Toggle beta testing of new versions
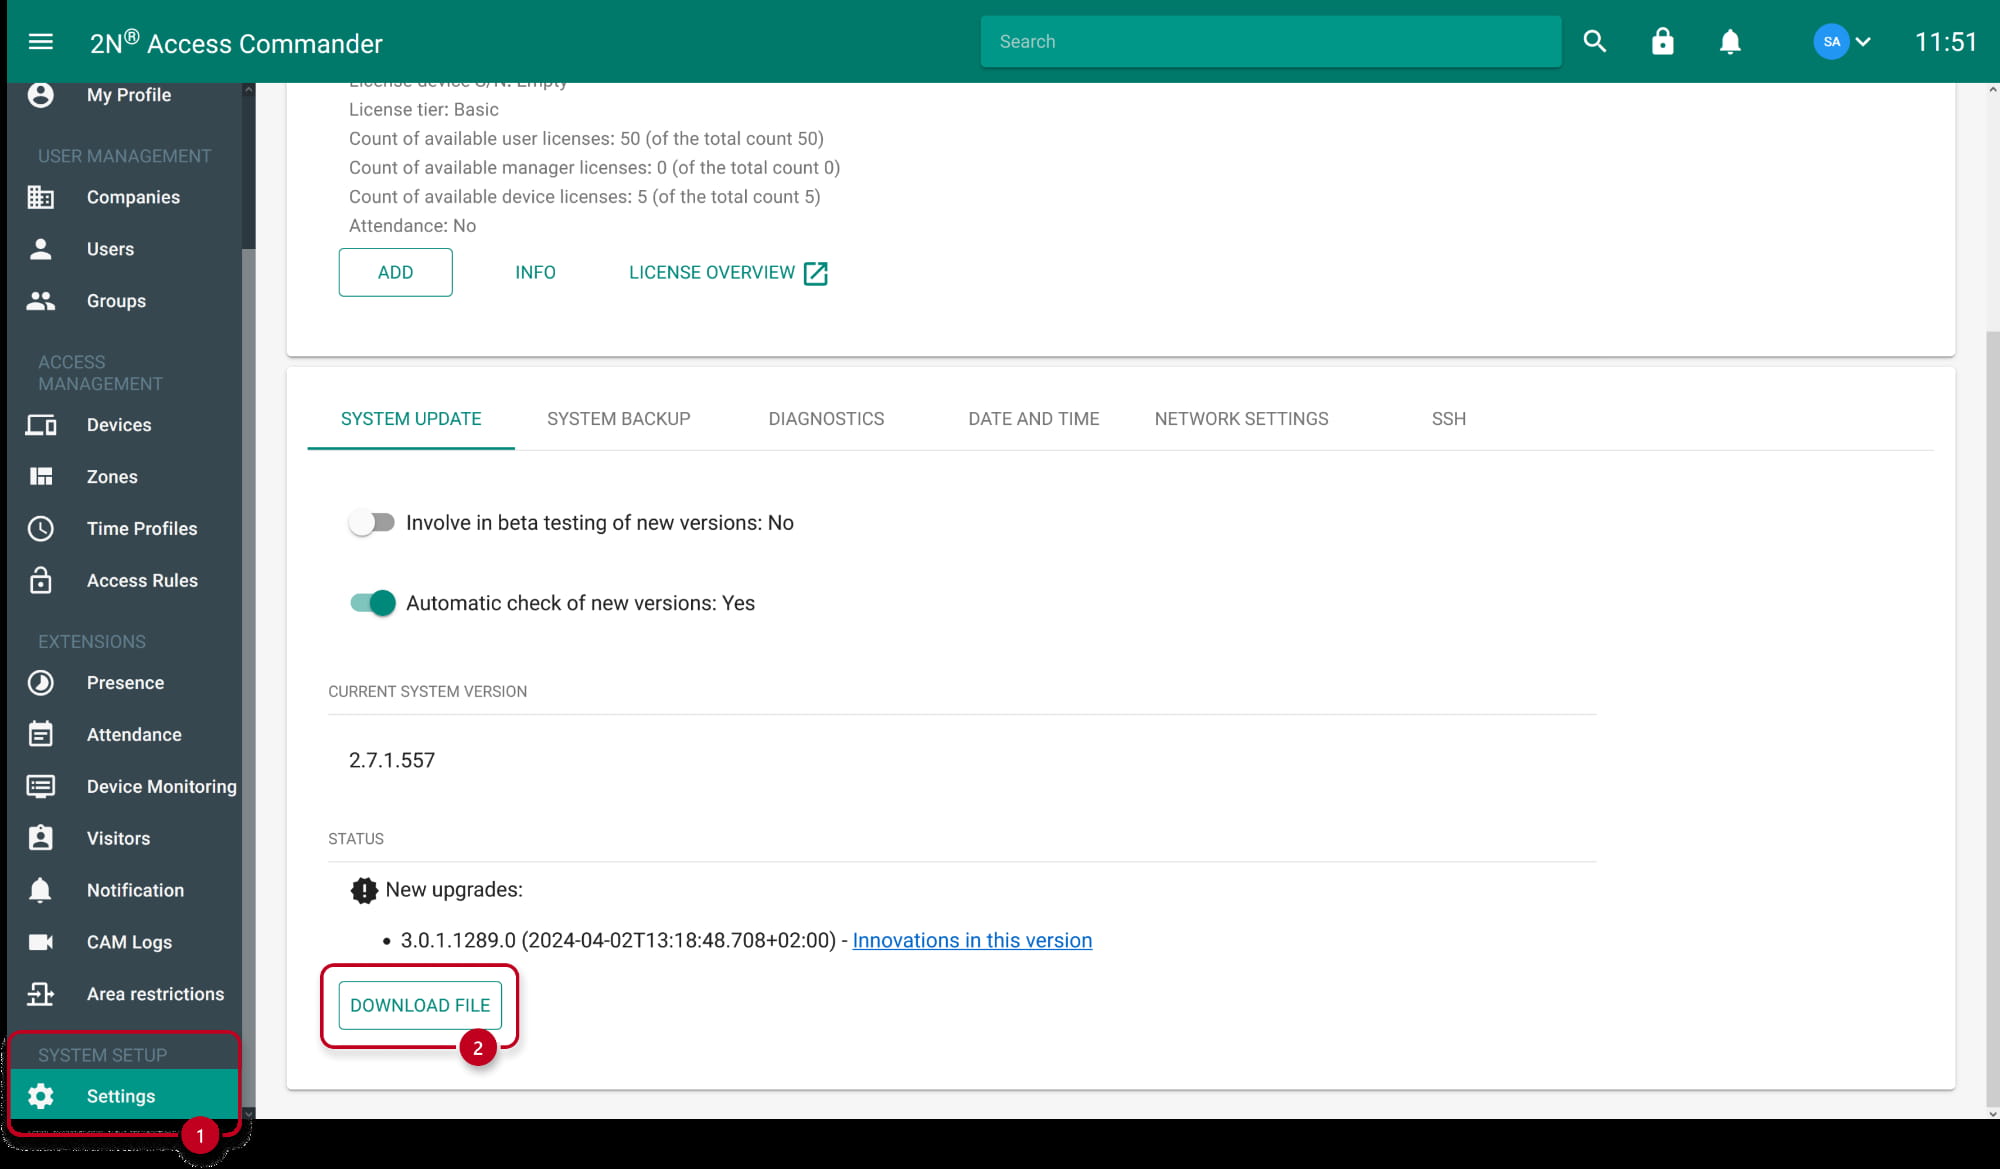The height and width of the screenshot is (1169, 2000). click(x=372, y=522)
